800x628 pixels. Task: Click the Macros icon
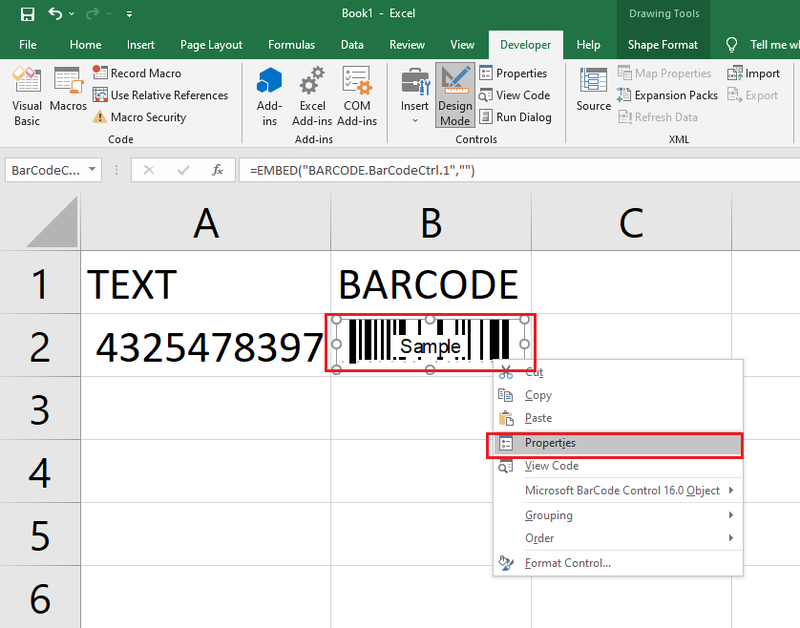click(x=68, y=89)
